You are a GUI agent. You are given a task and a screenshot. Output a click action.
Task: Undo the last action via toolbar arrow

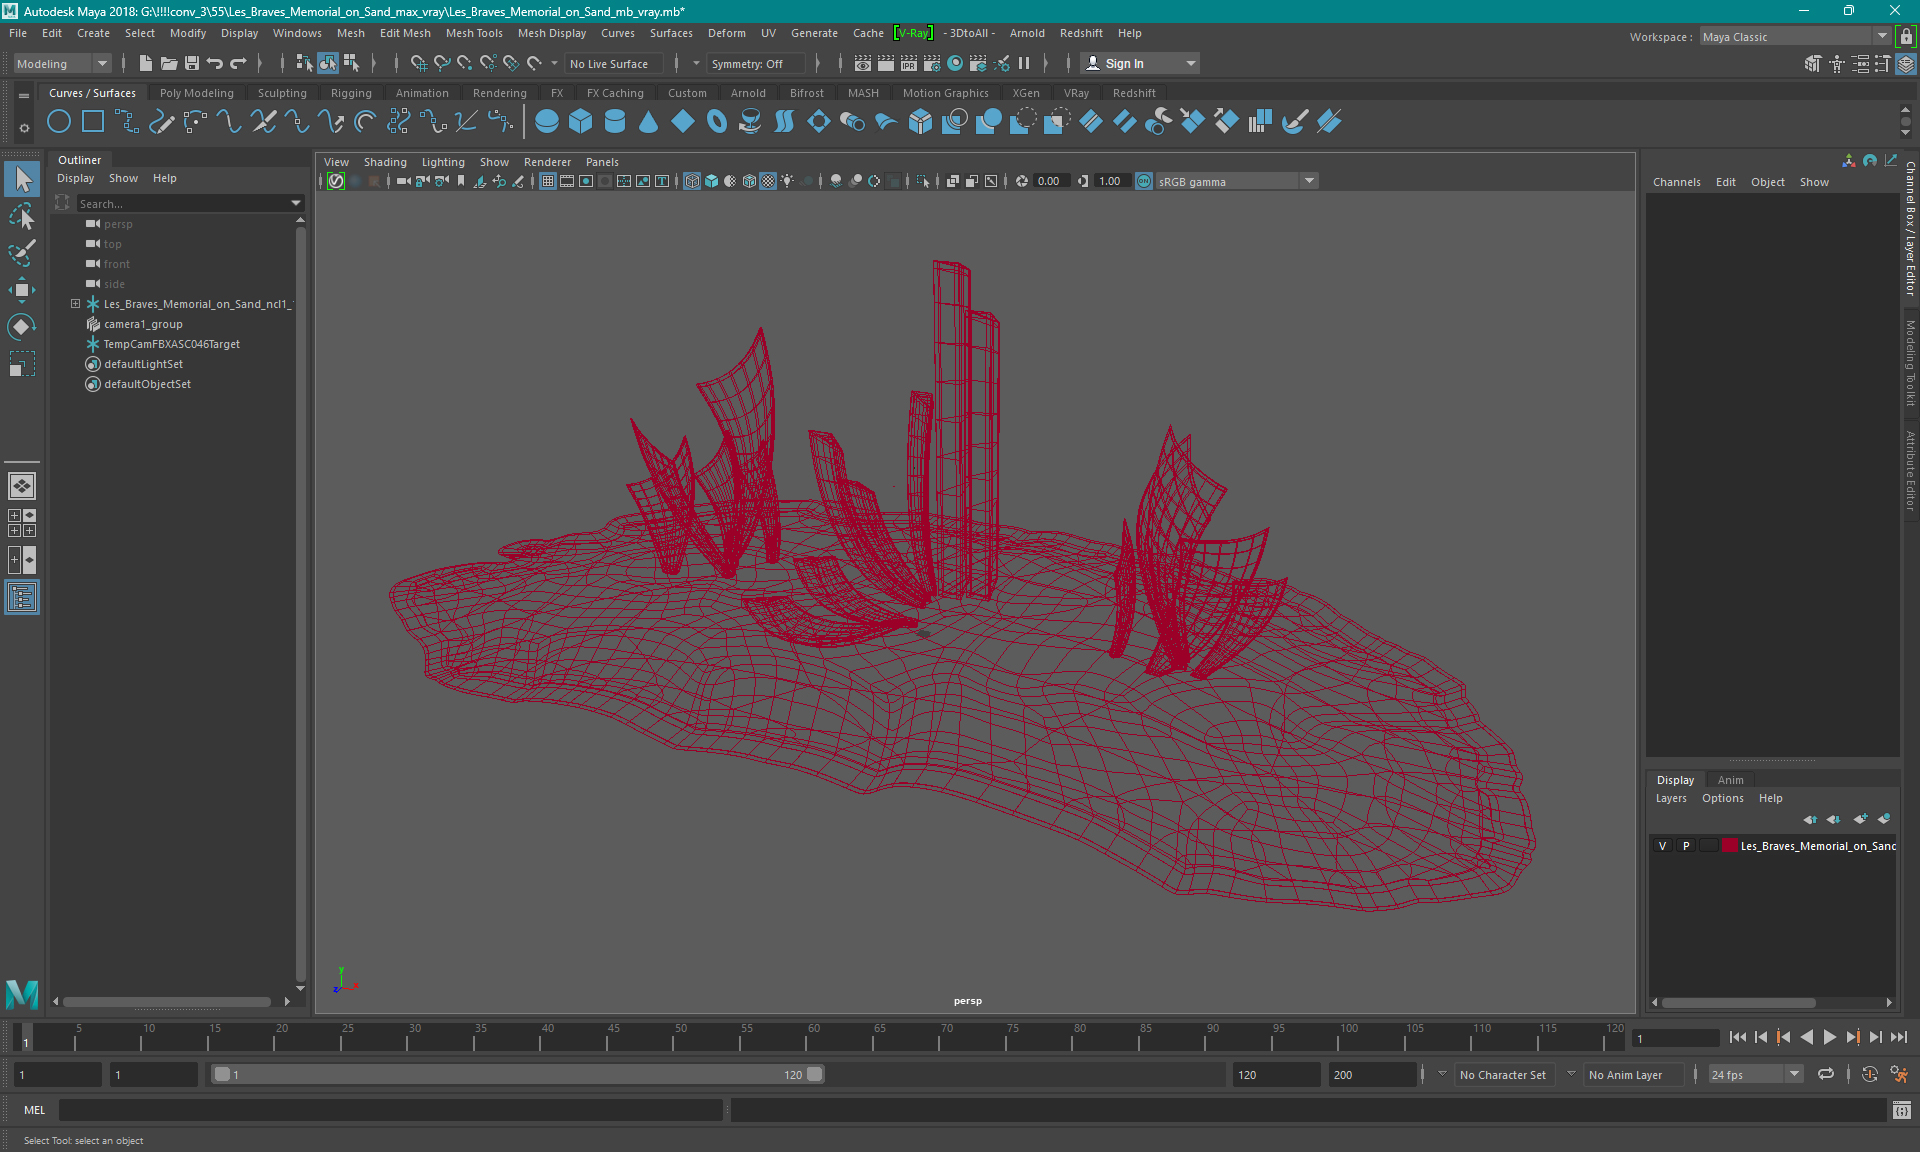coord(215,63)
